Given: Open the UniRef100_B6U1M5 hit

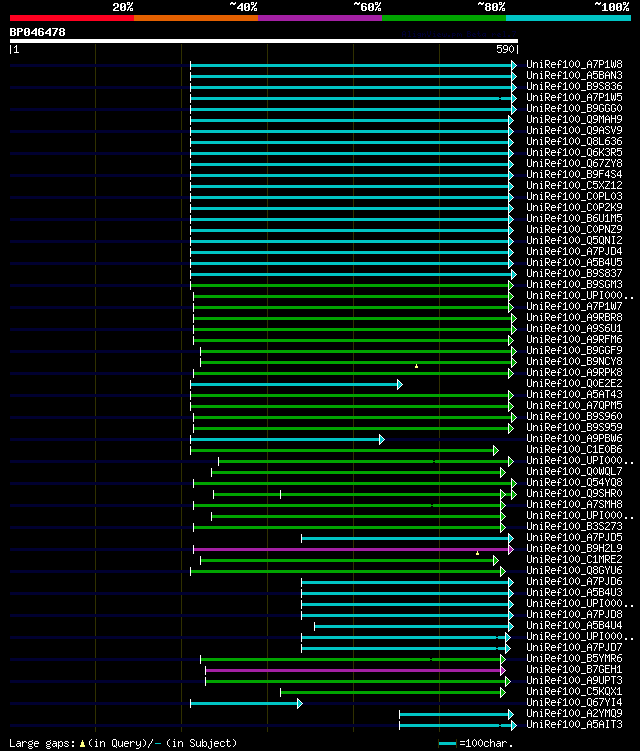Looking at the screenshot, I should coord(574,218).
